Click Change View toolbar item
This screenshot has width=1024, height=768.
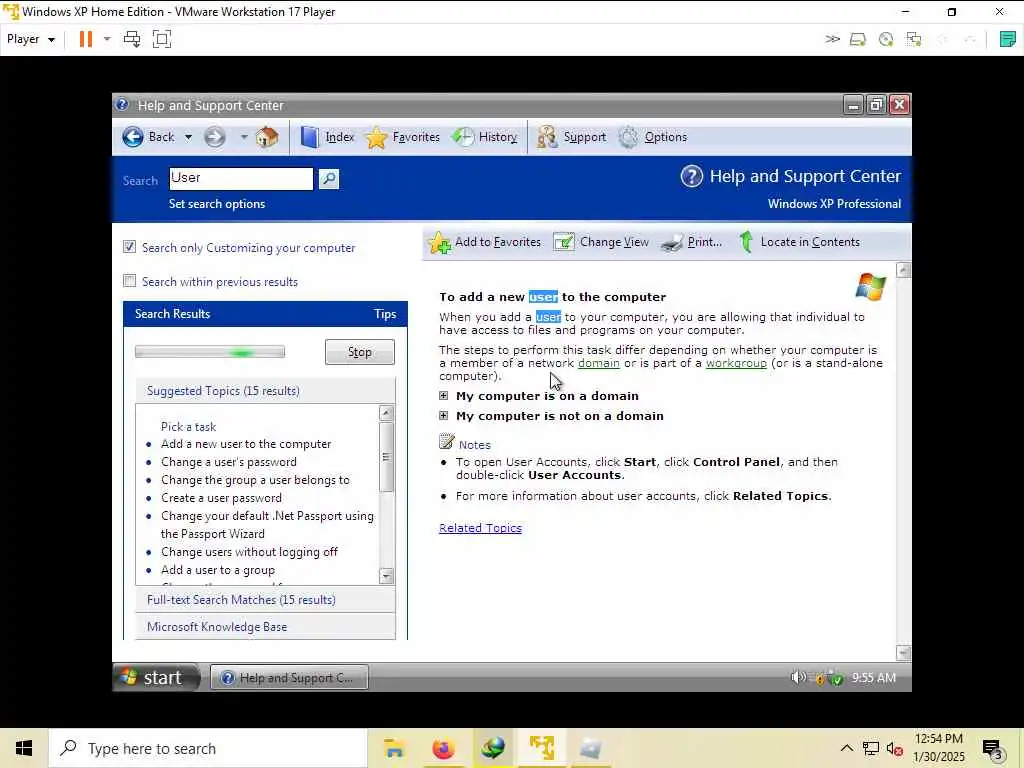601,242
